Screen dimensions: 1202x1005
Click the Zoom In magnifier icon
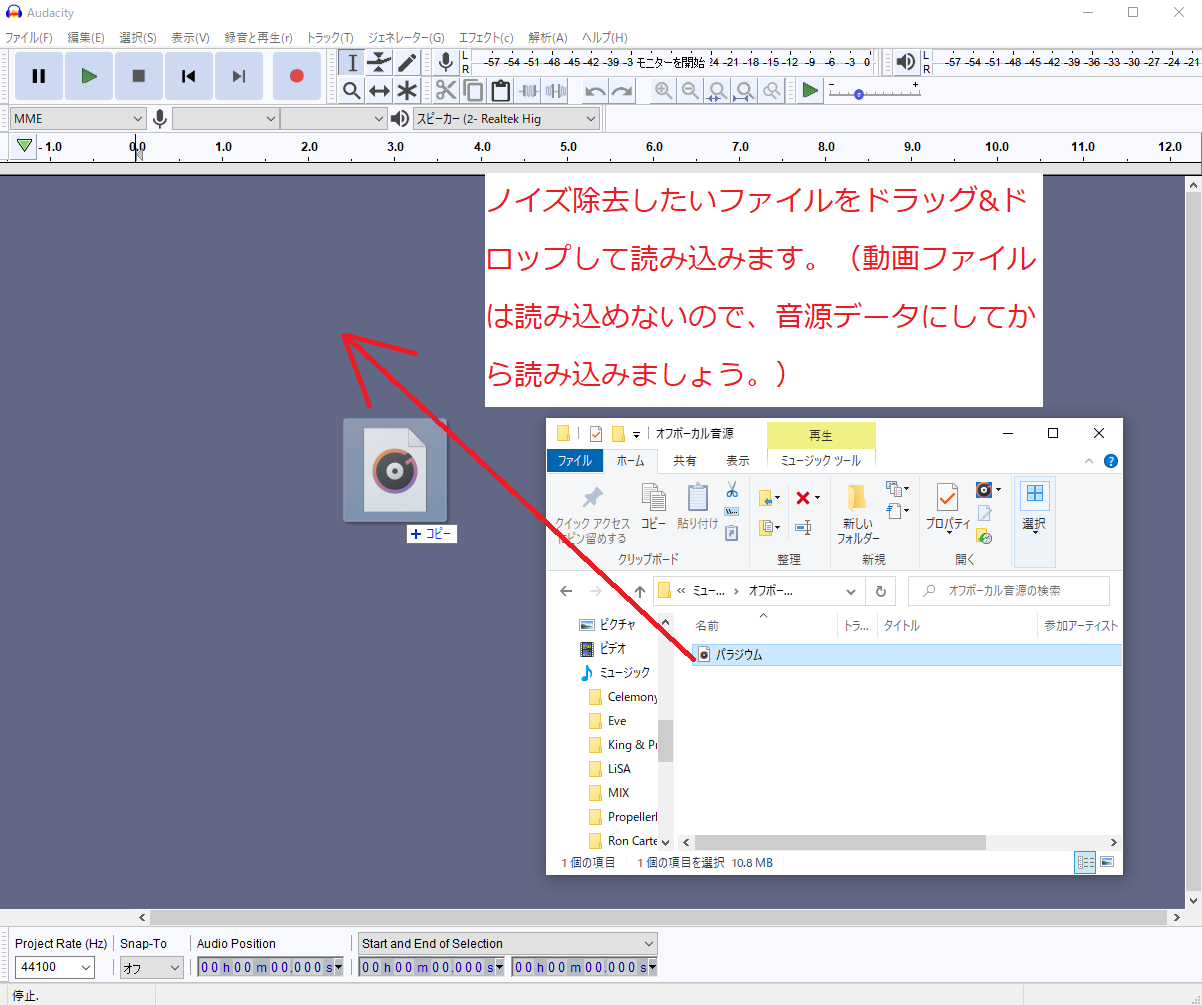[663, 90]
